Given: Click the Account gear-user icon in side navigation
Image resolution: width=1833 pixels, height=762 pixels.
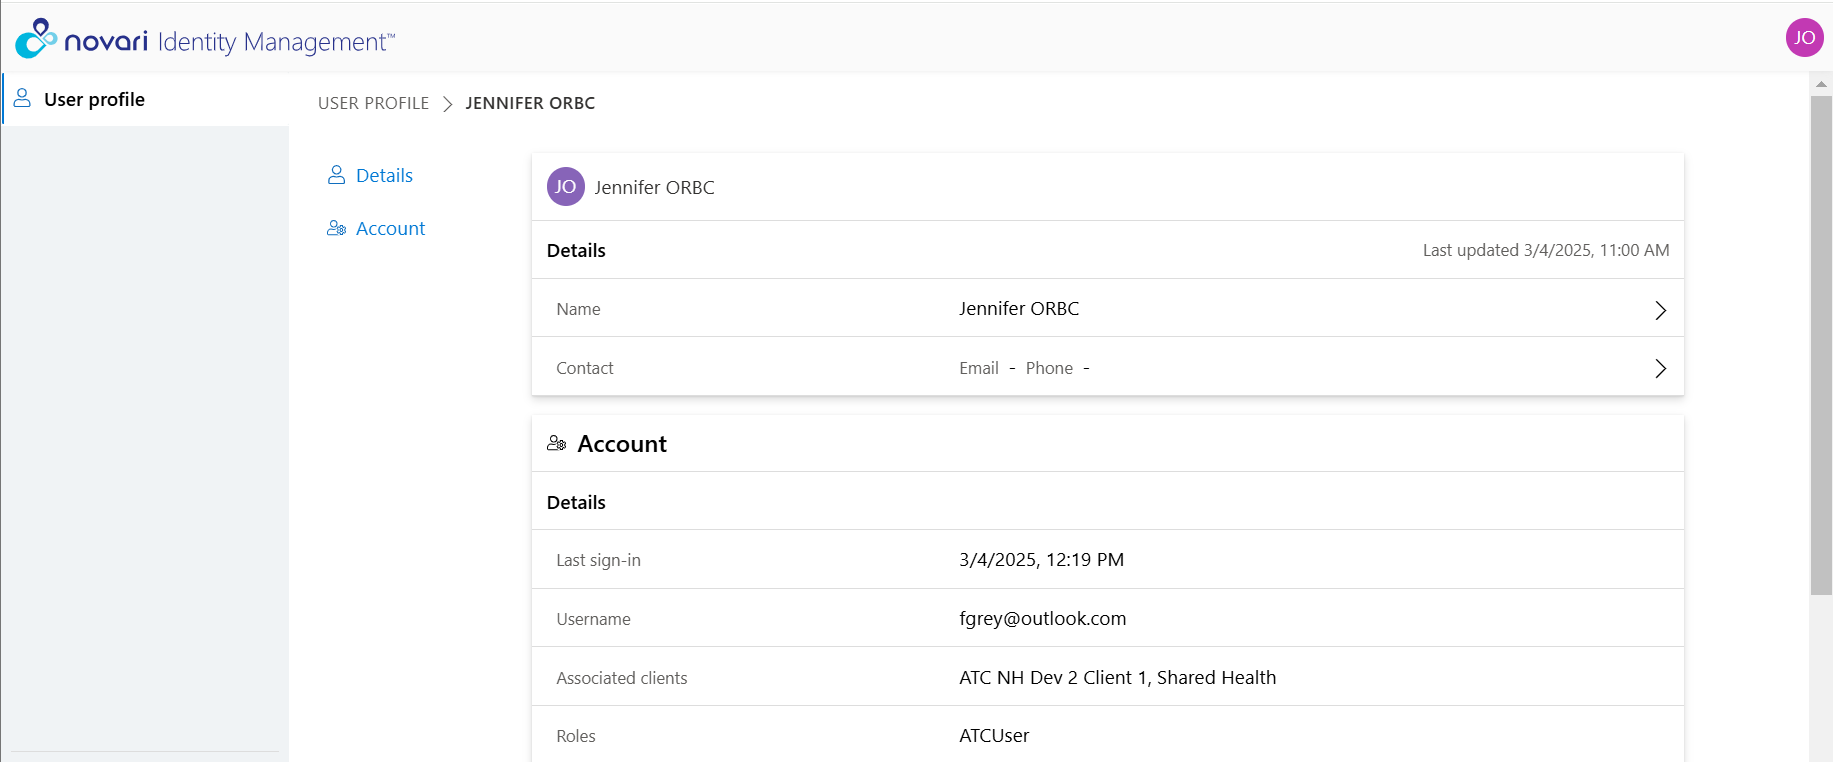Looking at the screenshot, I should coord(337,228).
